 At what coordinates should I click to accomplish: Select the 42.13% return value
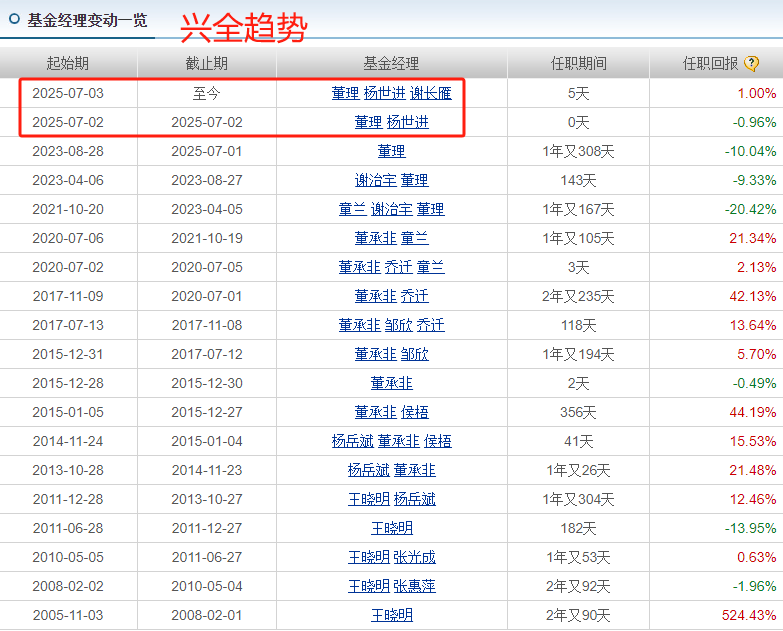(753, 296)
